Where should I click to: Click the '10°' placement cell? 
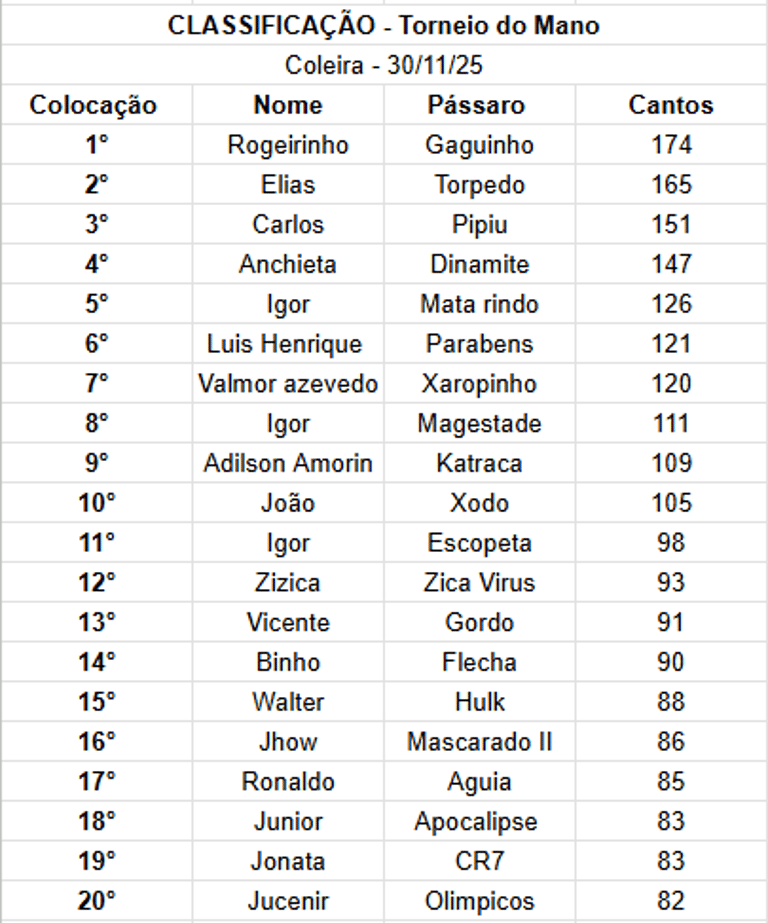click(97, 503)
